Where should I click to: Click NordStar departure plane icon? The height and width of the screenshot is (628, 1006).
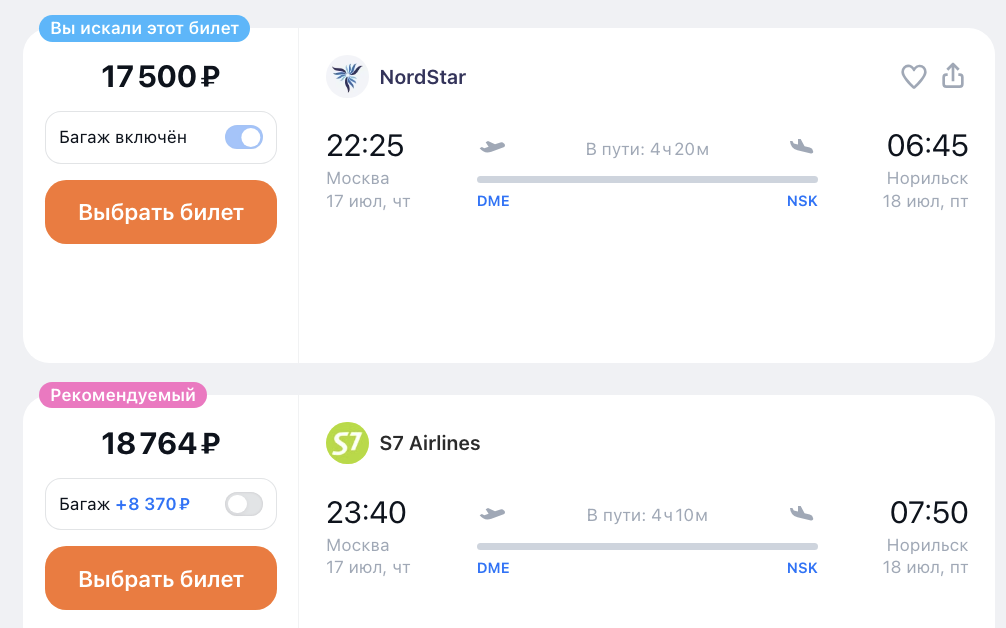(492, 147)
